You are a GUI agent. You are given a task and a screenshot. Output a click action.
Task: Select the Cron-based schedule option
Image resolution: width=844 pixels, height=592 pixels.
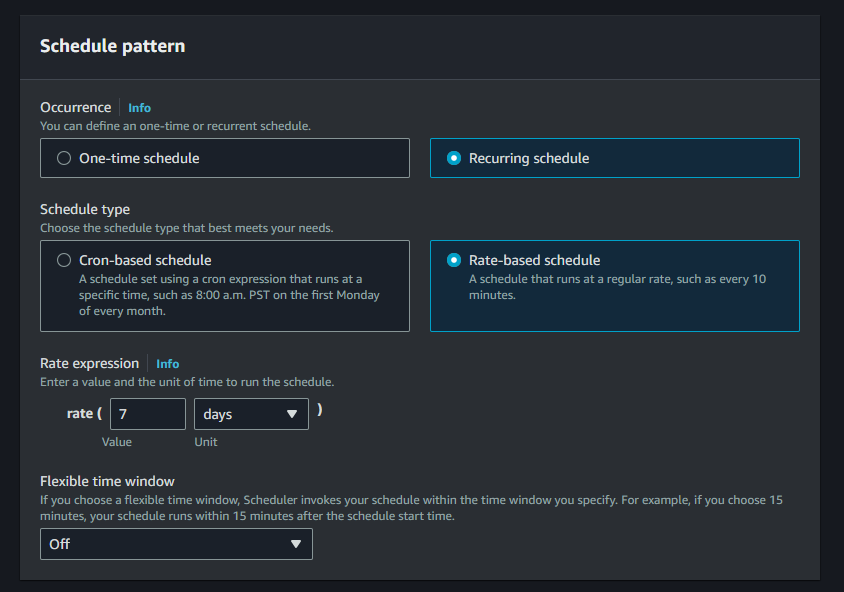click(224, 286)
